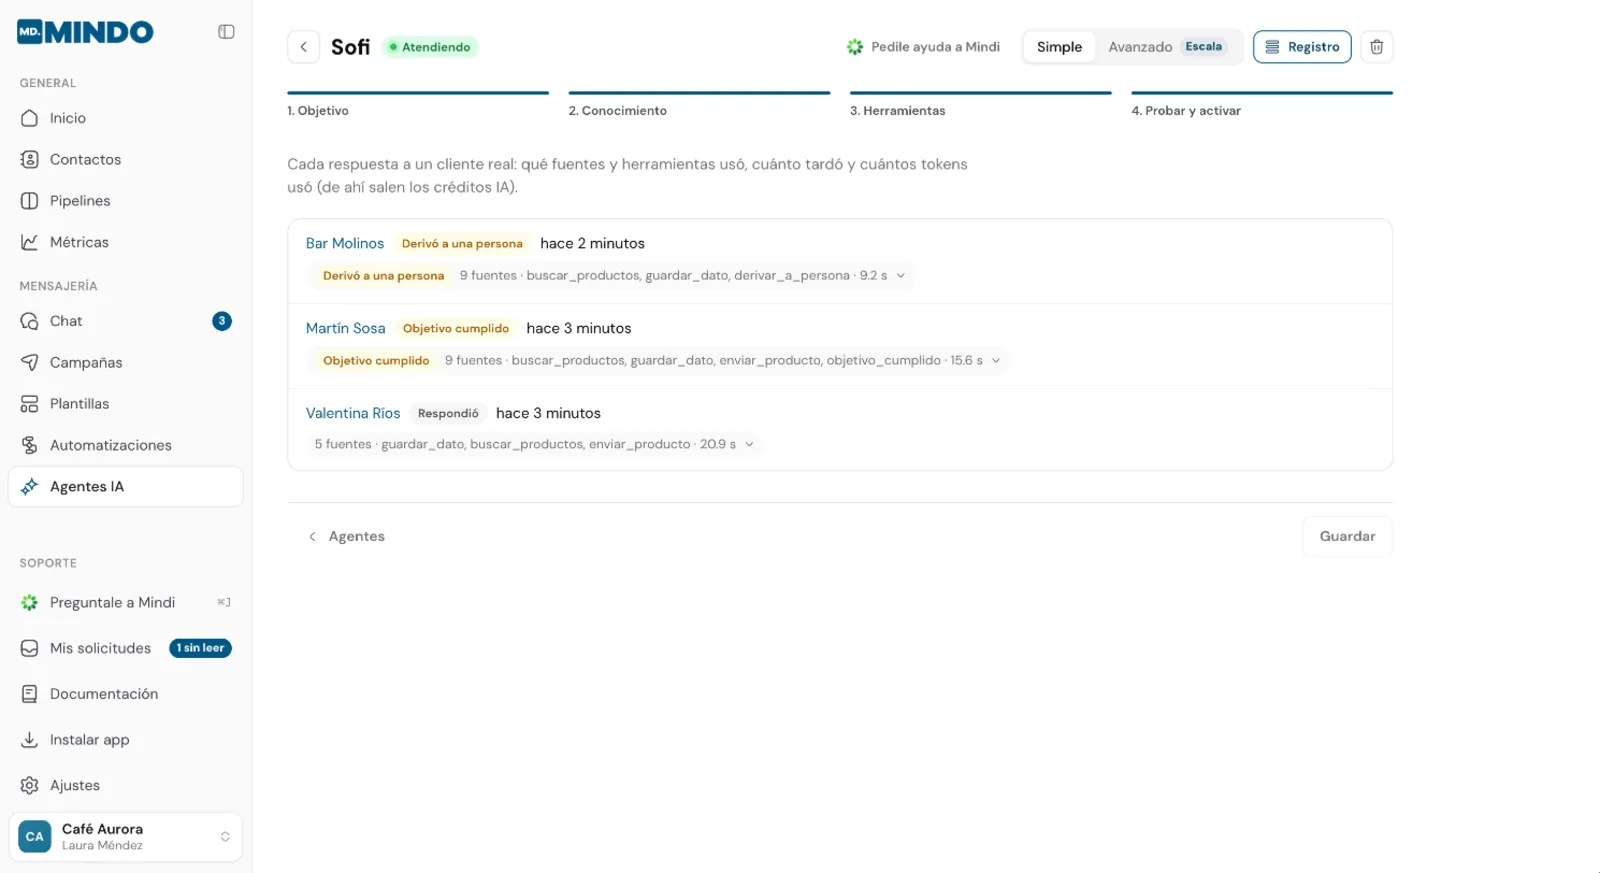Open Valentina Ríos contact link
This screenshot has width=1600, height=873.
point(353,414)
